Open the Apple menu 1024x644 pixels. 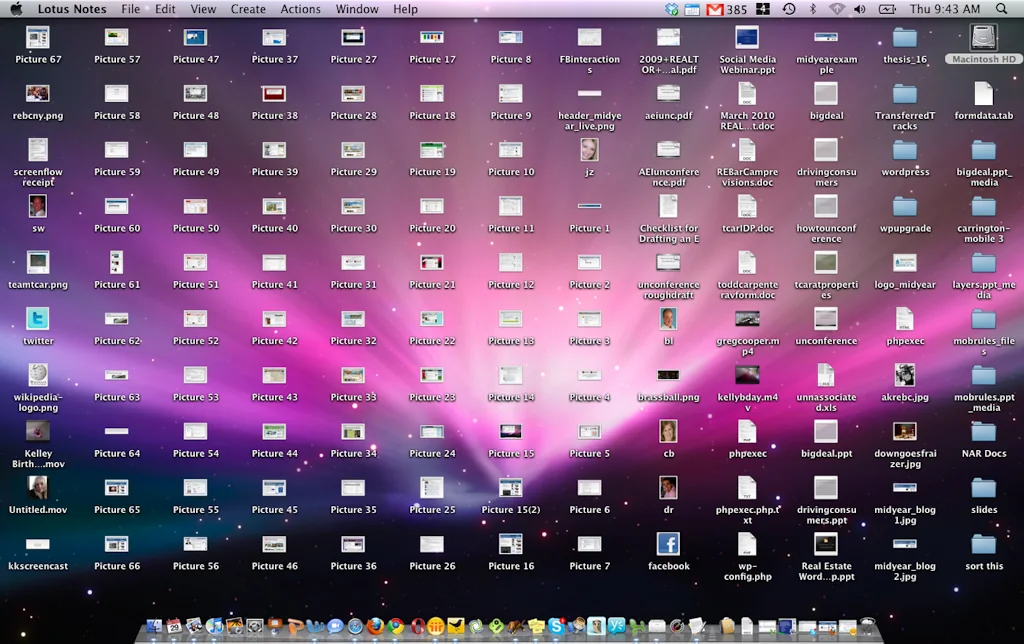tap(16, 9)
